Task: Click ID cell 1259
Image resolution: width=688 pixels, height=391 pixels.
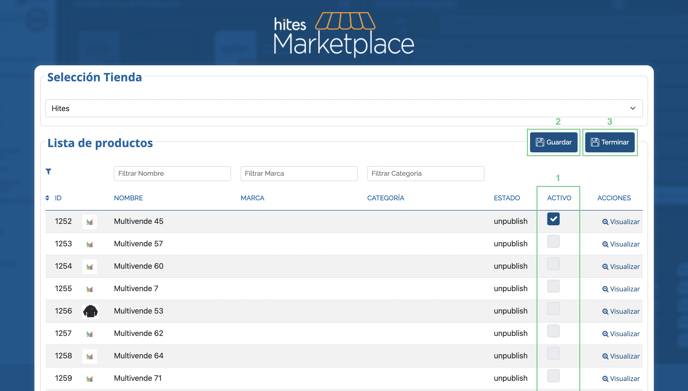Action: coord(63,378)
